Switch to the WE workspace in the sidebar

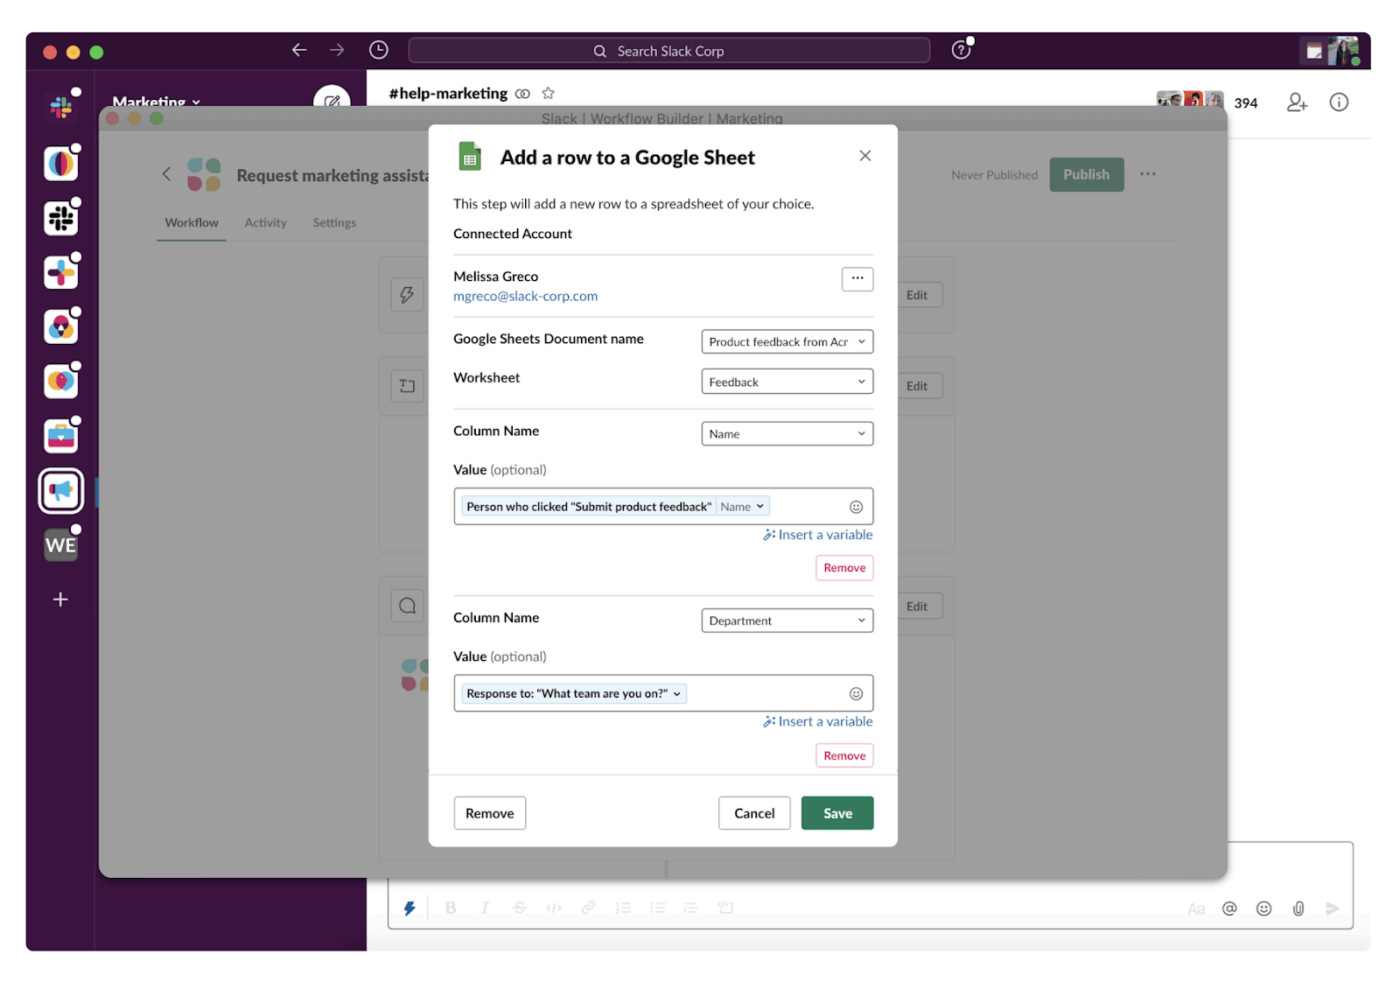(60, 544)
